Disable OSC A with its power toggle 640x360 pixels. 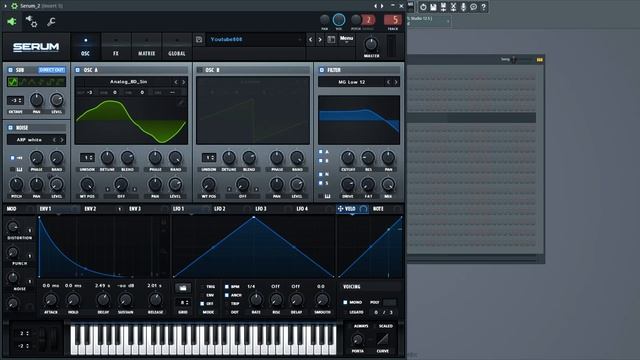(78, 70)
